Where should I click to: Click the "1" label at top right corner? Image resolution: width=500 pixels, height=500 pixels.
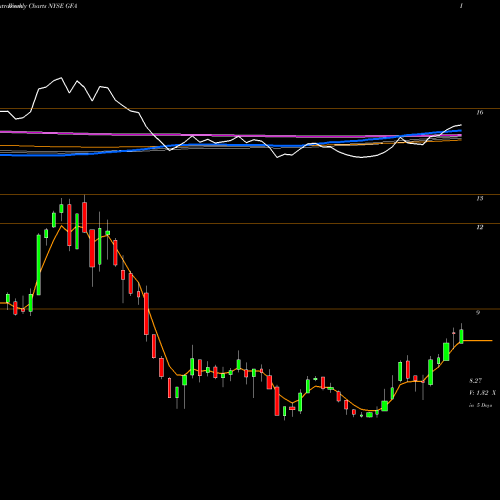461,6
